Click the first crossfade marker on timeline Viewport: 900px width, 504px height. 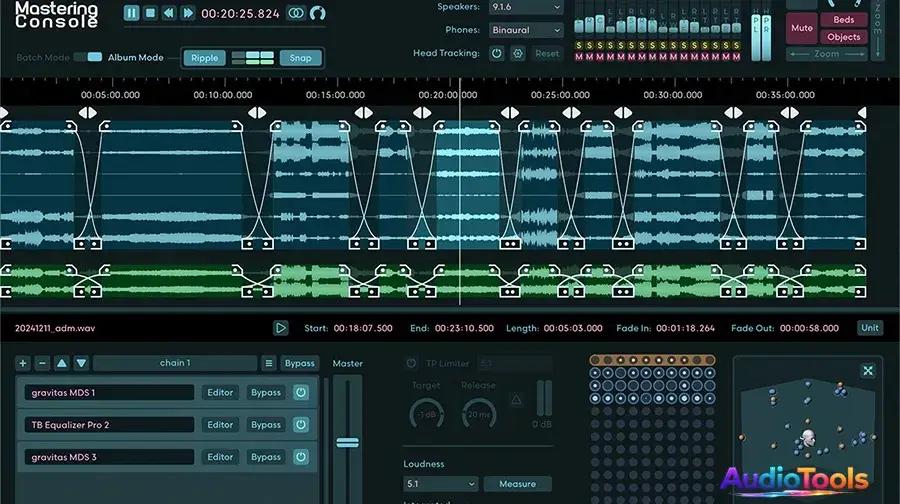88,113
